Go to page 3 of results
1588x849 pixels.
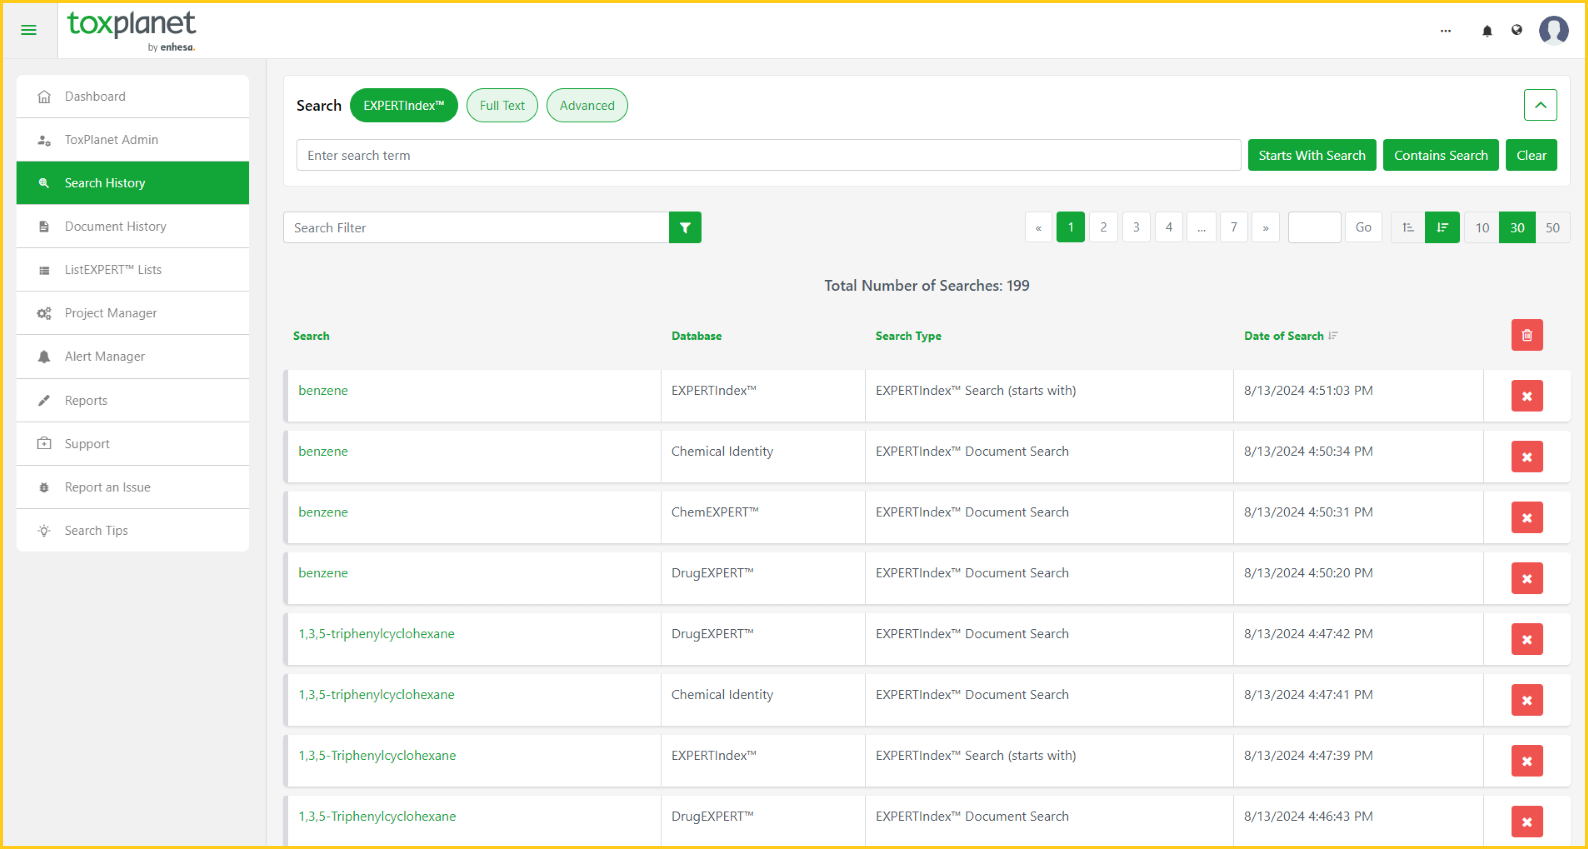1136,228
